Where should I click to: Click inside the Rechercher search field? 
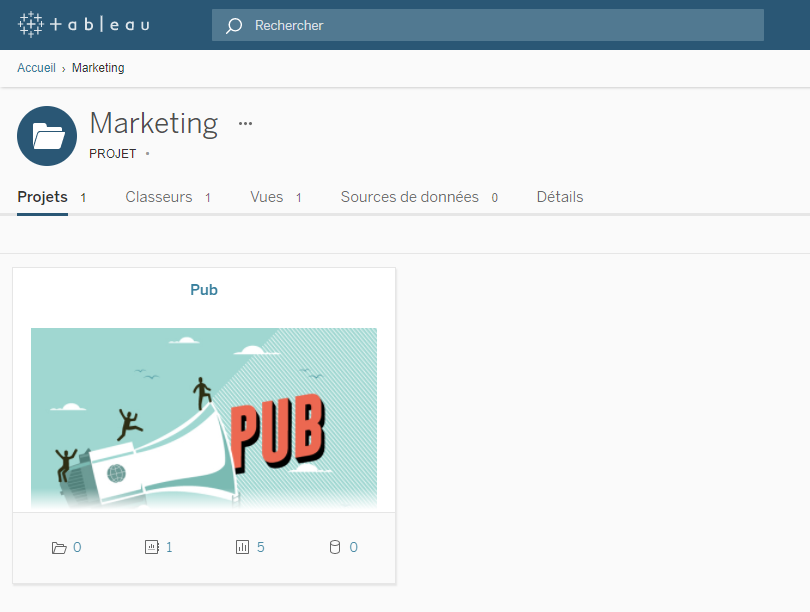pyautogui.click(x=450, y=24)
